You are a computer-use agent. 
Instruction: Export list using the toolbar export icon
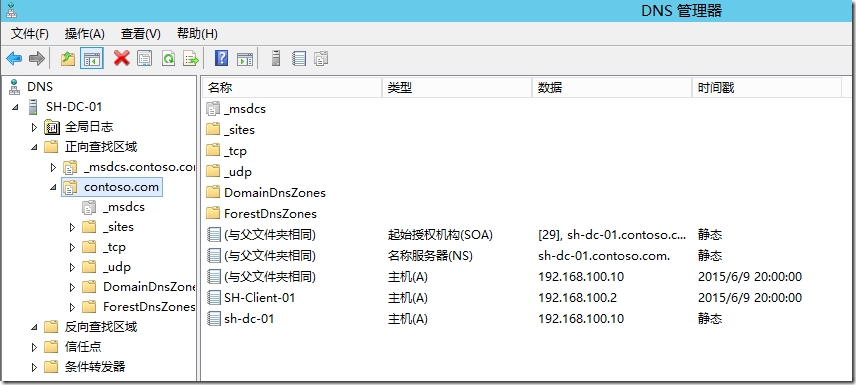point(191,58)
